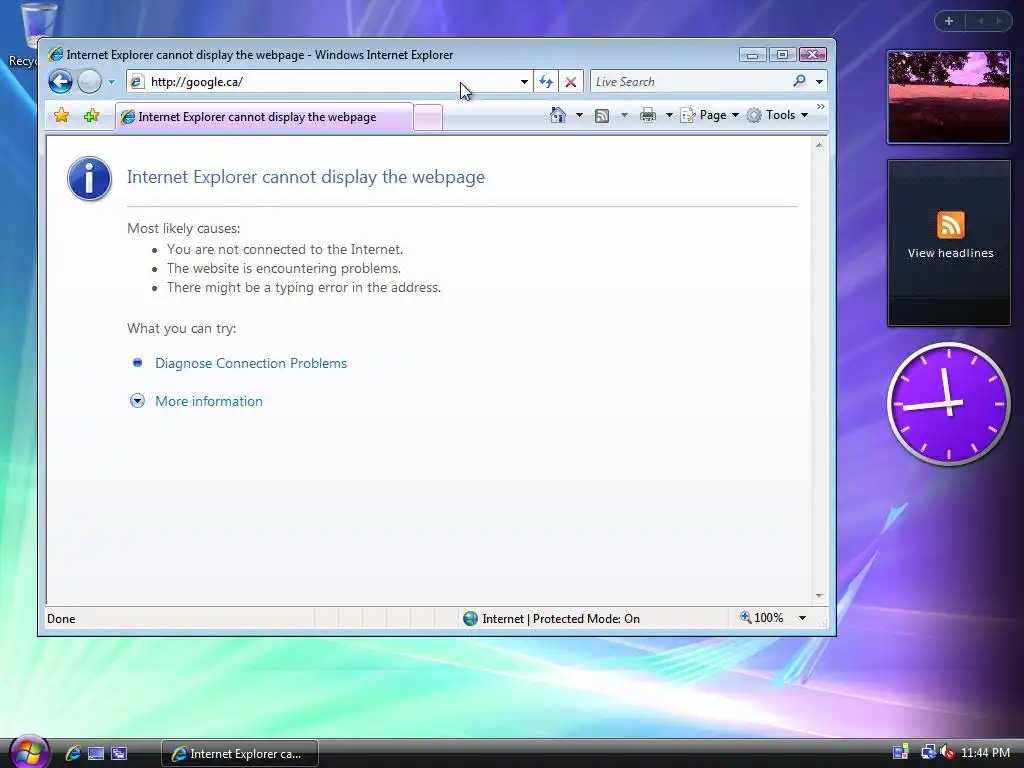Image resolution: width=1024 pixels, height=768 pixels.
Task: Refresh the page with the Refresh icon
Action: coord(546,82)
